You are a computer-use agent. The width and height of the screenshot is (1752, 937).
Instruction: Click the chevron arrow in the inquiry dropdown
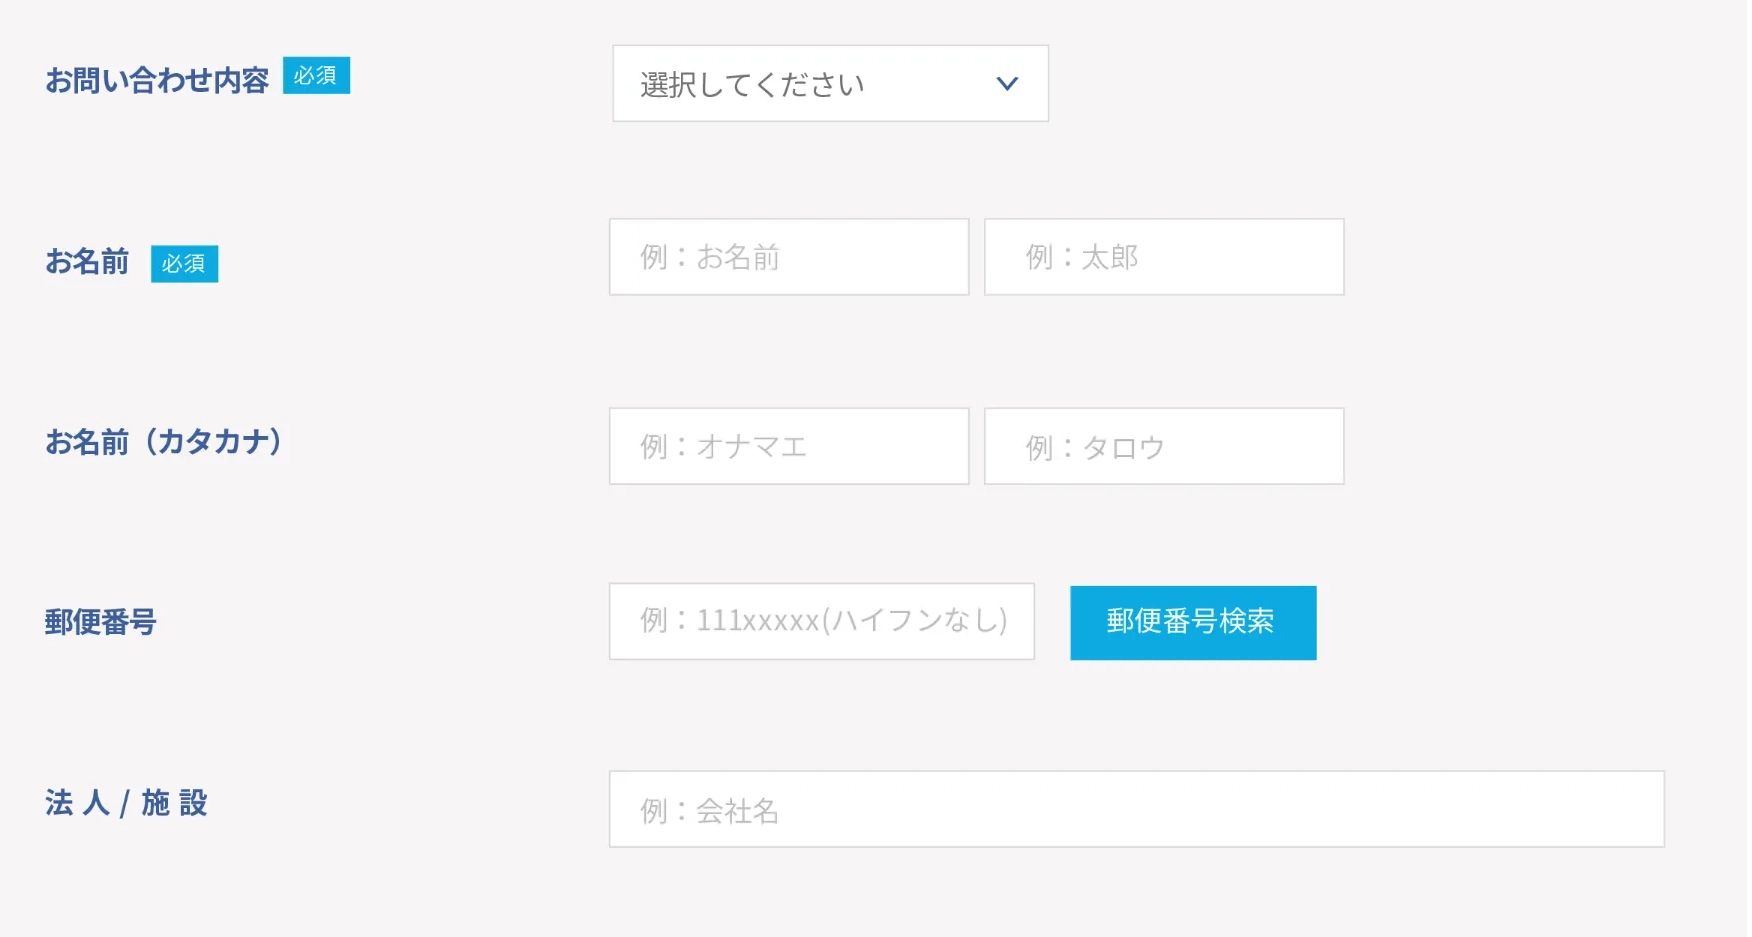point(1007,84)
